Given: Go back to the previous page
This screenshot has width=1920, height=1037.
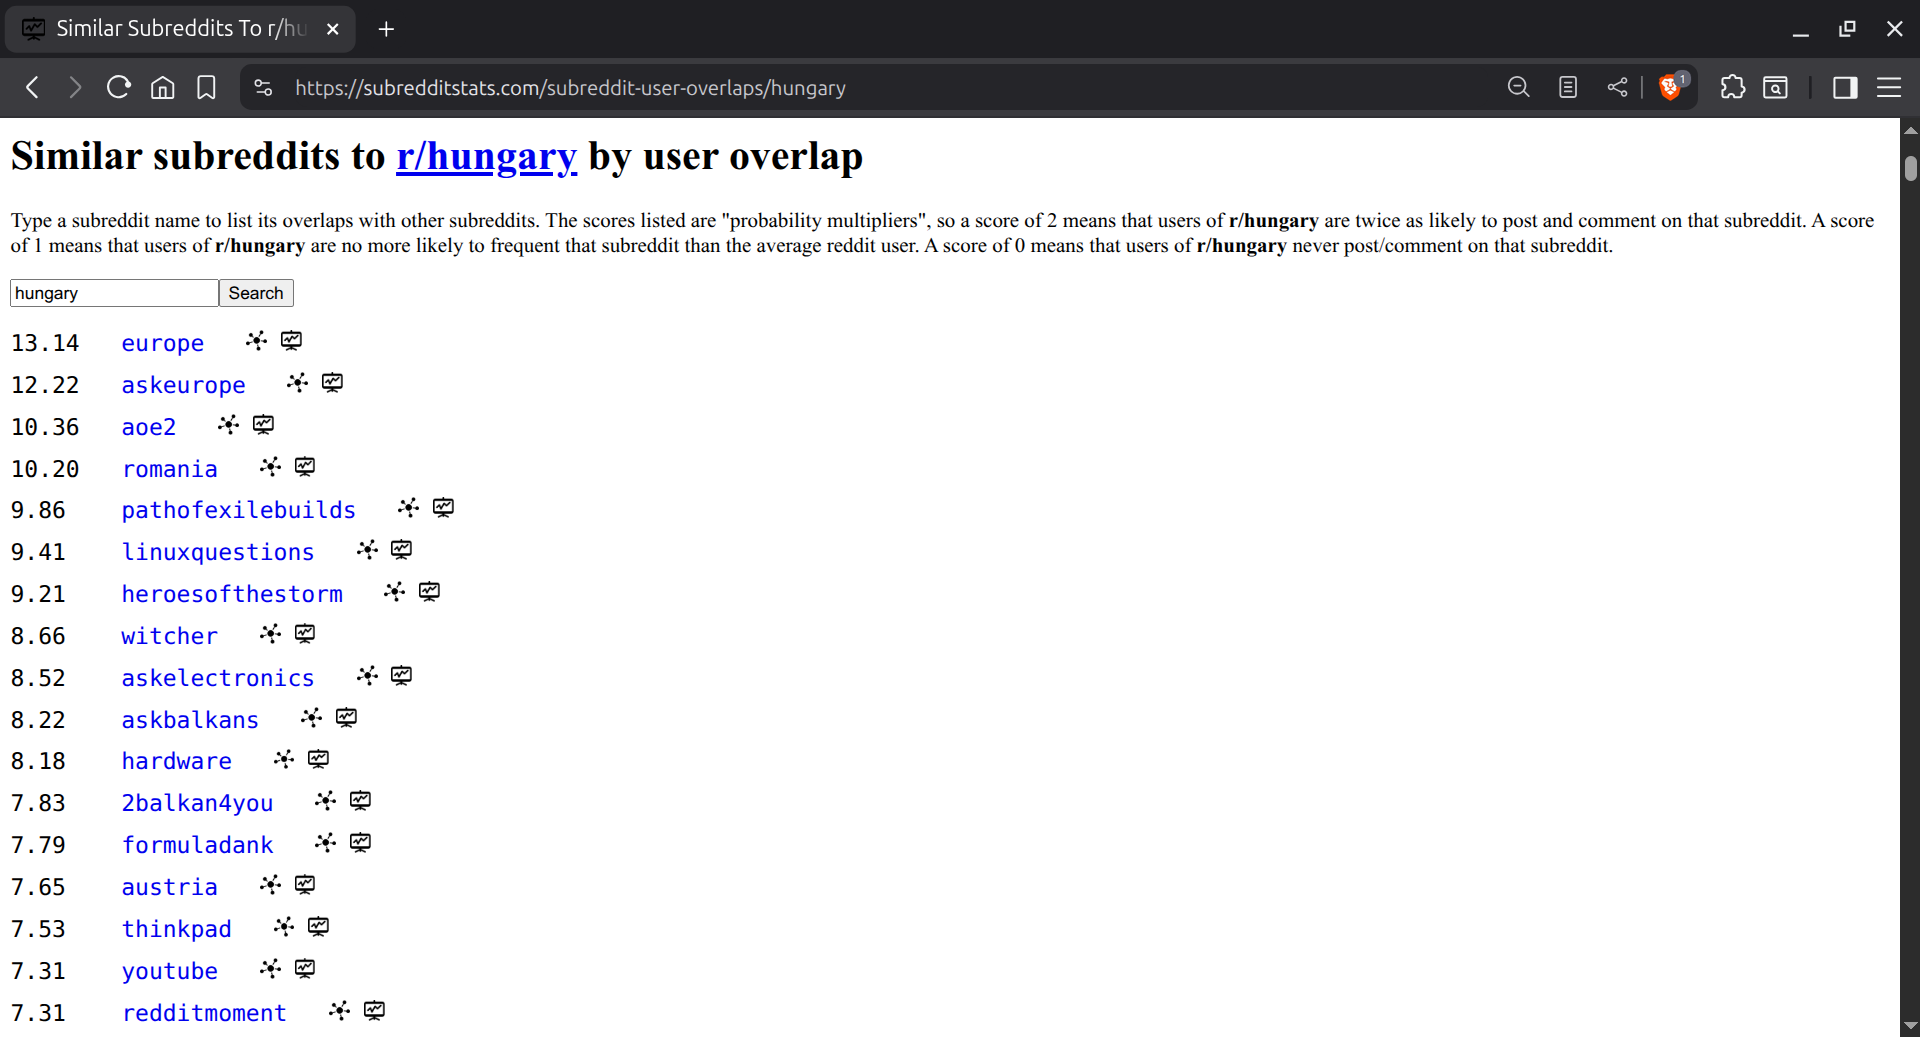Looking at the screenshot, I should coord(33,88).
